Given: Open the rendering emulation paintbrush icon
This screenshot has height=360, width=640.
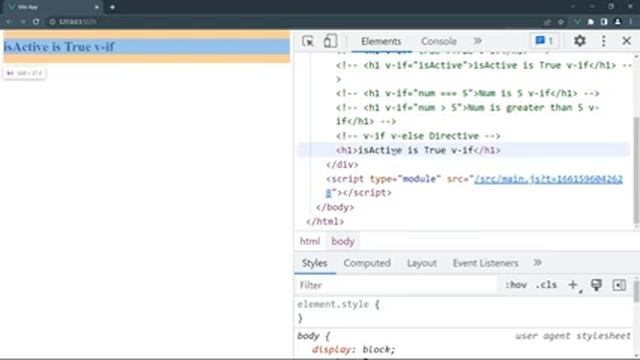Looking at the screenshot, I should 596,285.
